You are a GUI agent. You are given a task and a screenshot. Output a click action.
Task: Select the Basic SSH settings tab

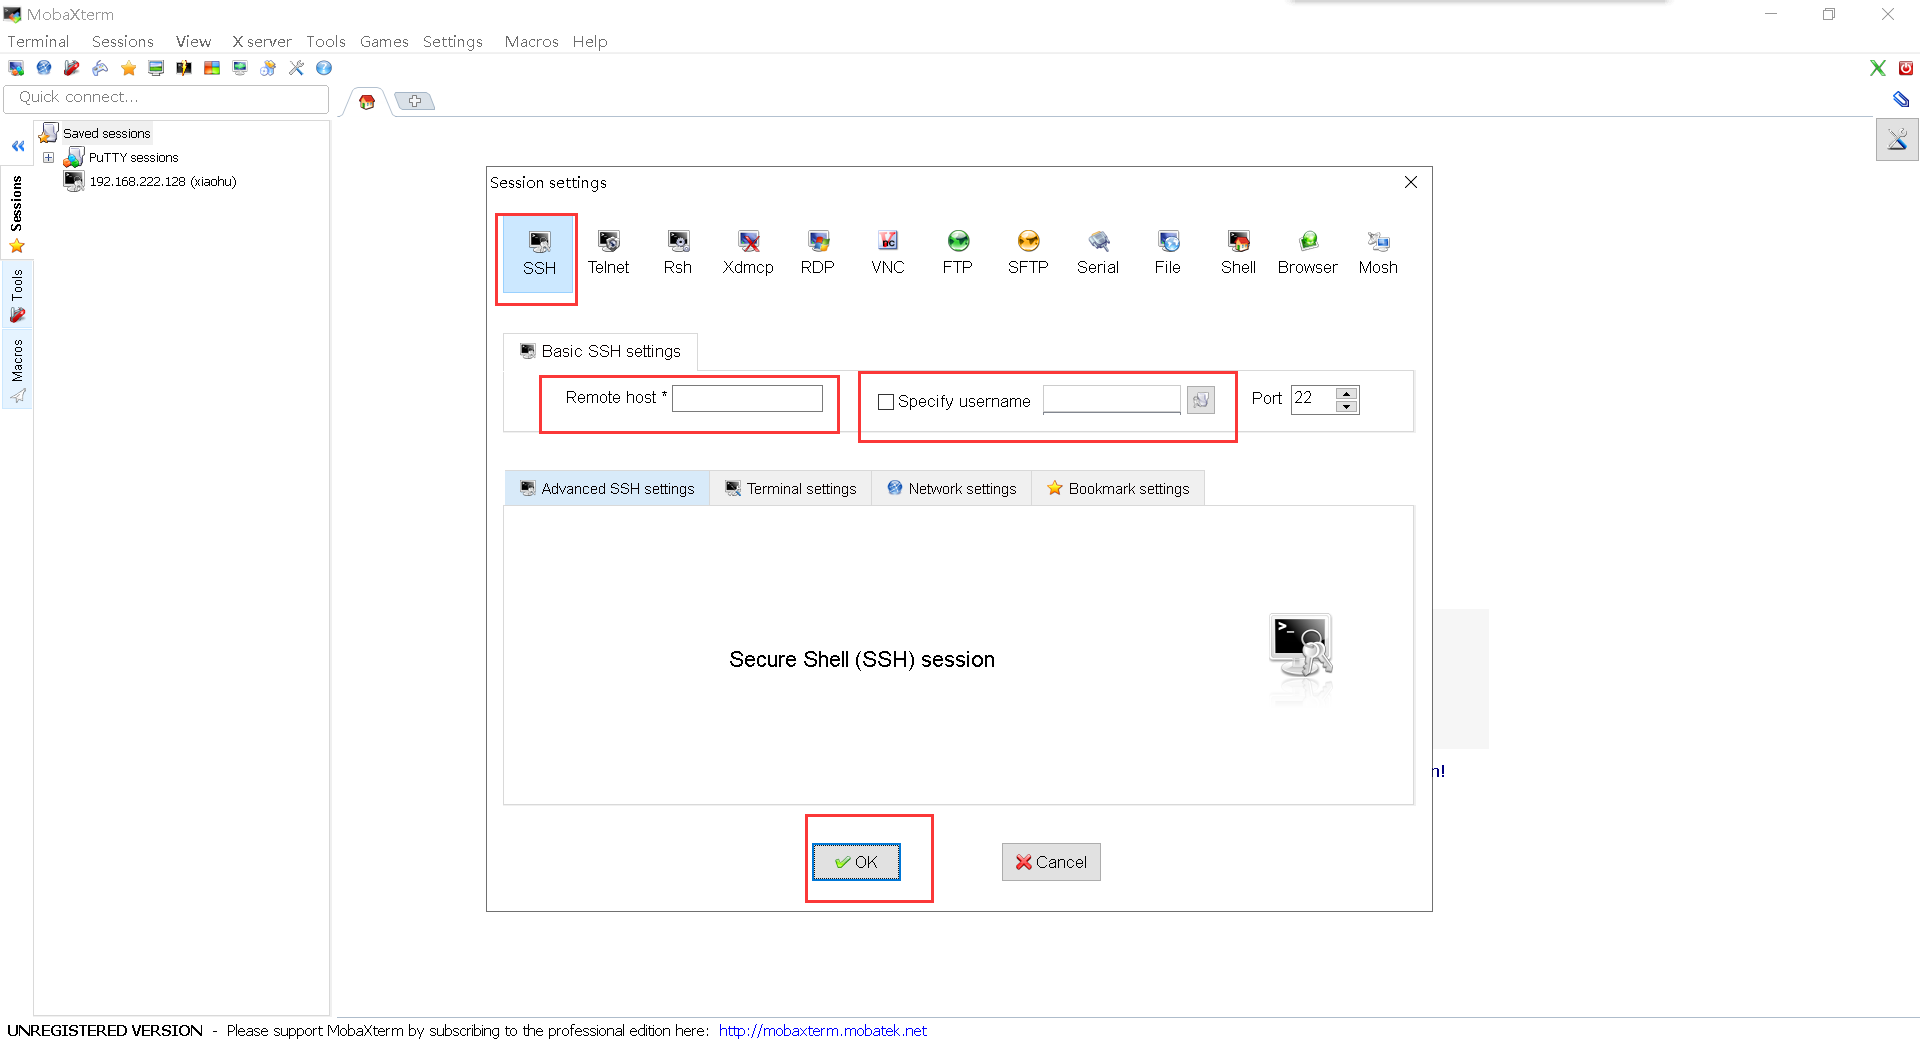click(600, 351)
